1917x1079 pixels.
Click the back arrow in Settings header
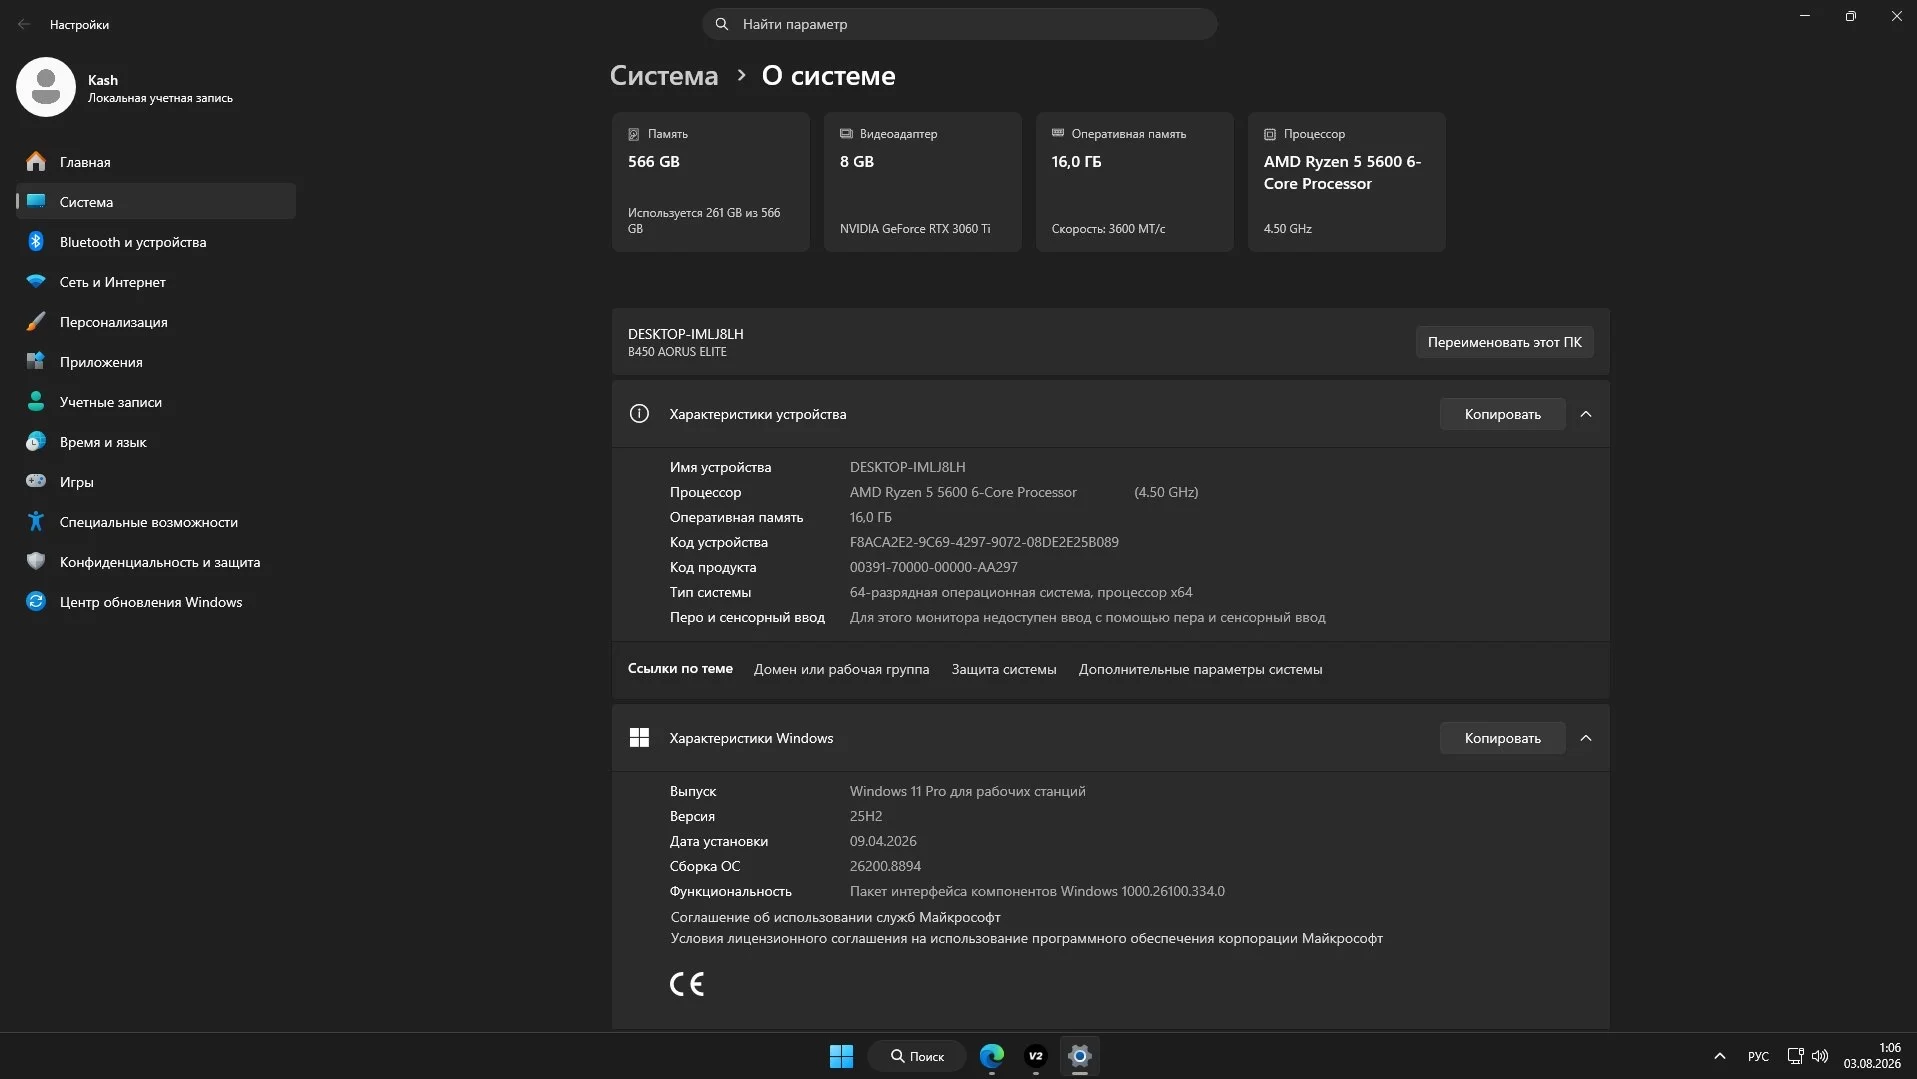click(x=24, y=24)
